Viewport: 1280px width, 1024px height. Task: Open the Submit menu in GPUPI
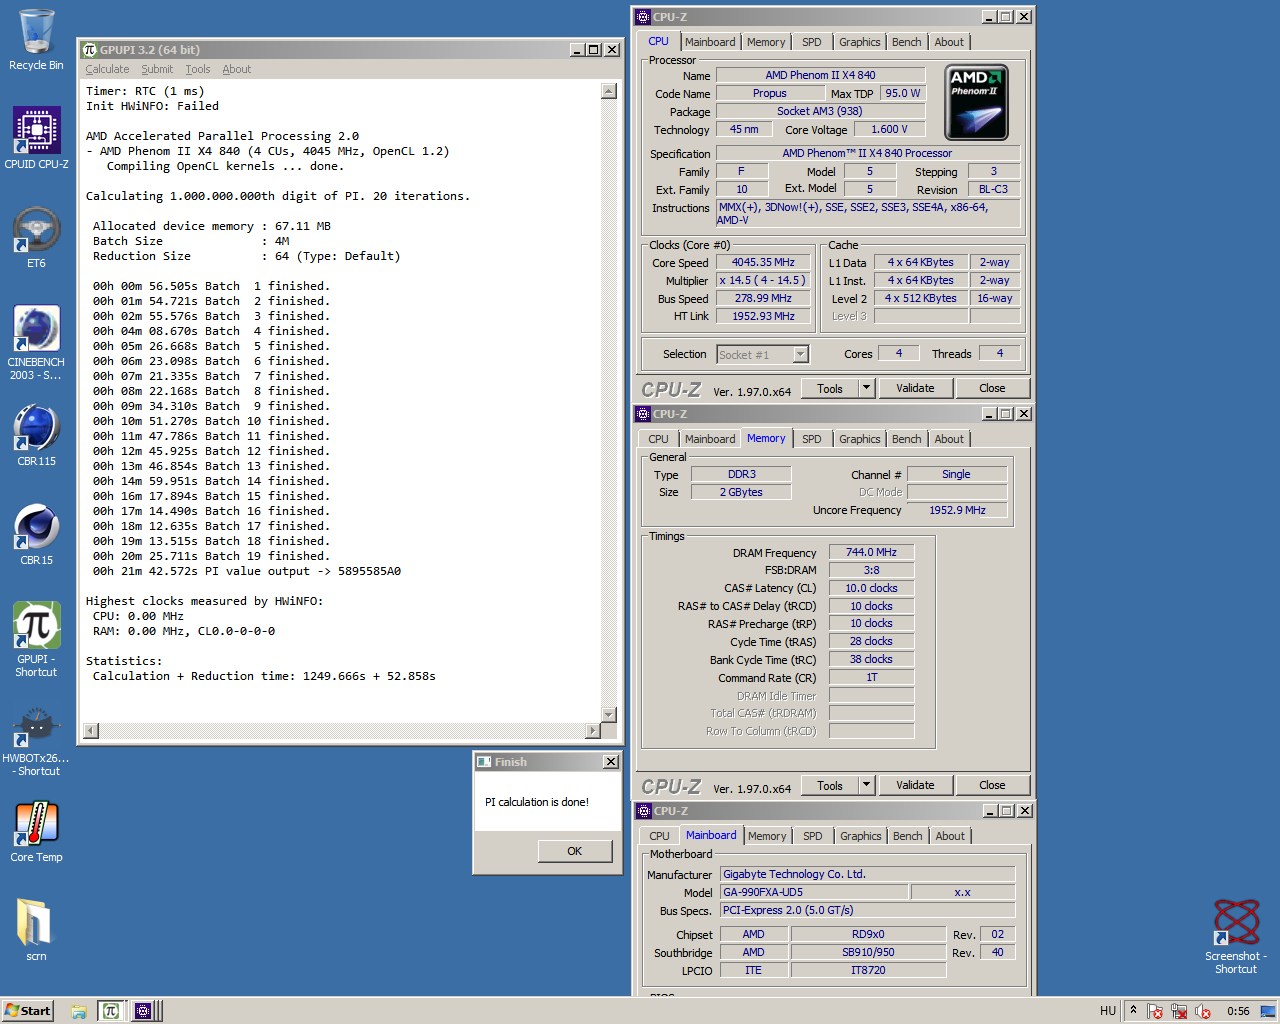pos(157,69)
